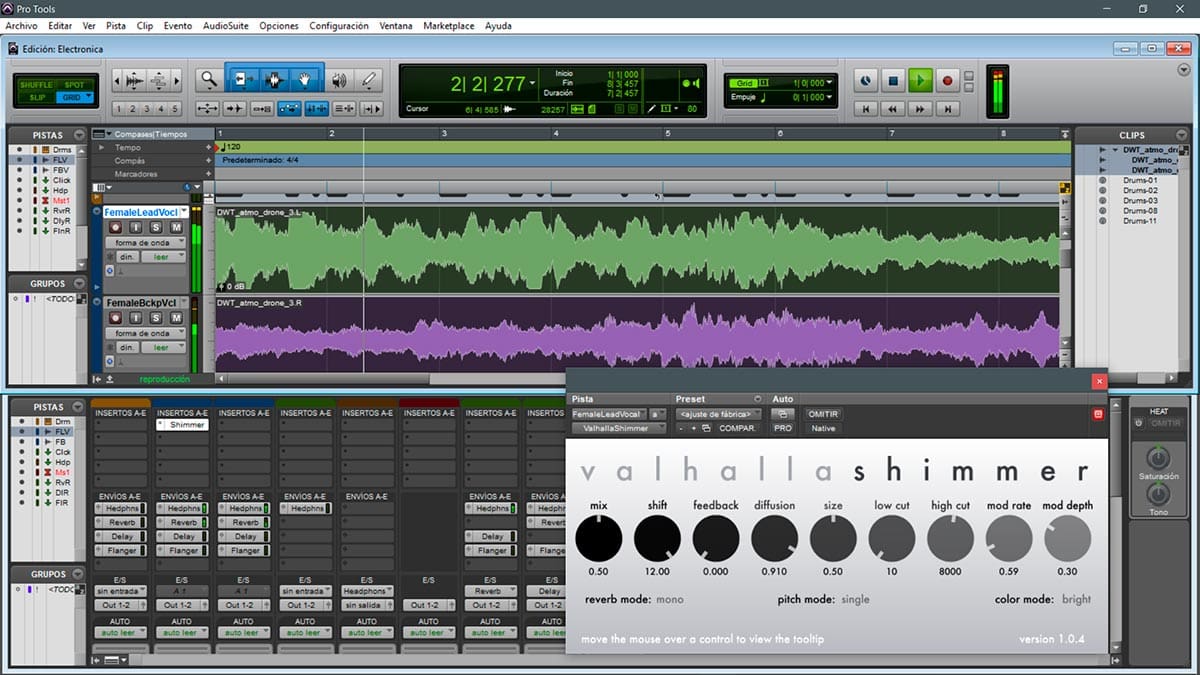Open the Marketplace menu

pyautogui.click(x=449, y=26)
